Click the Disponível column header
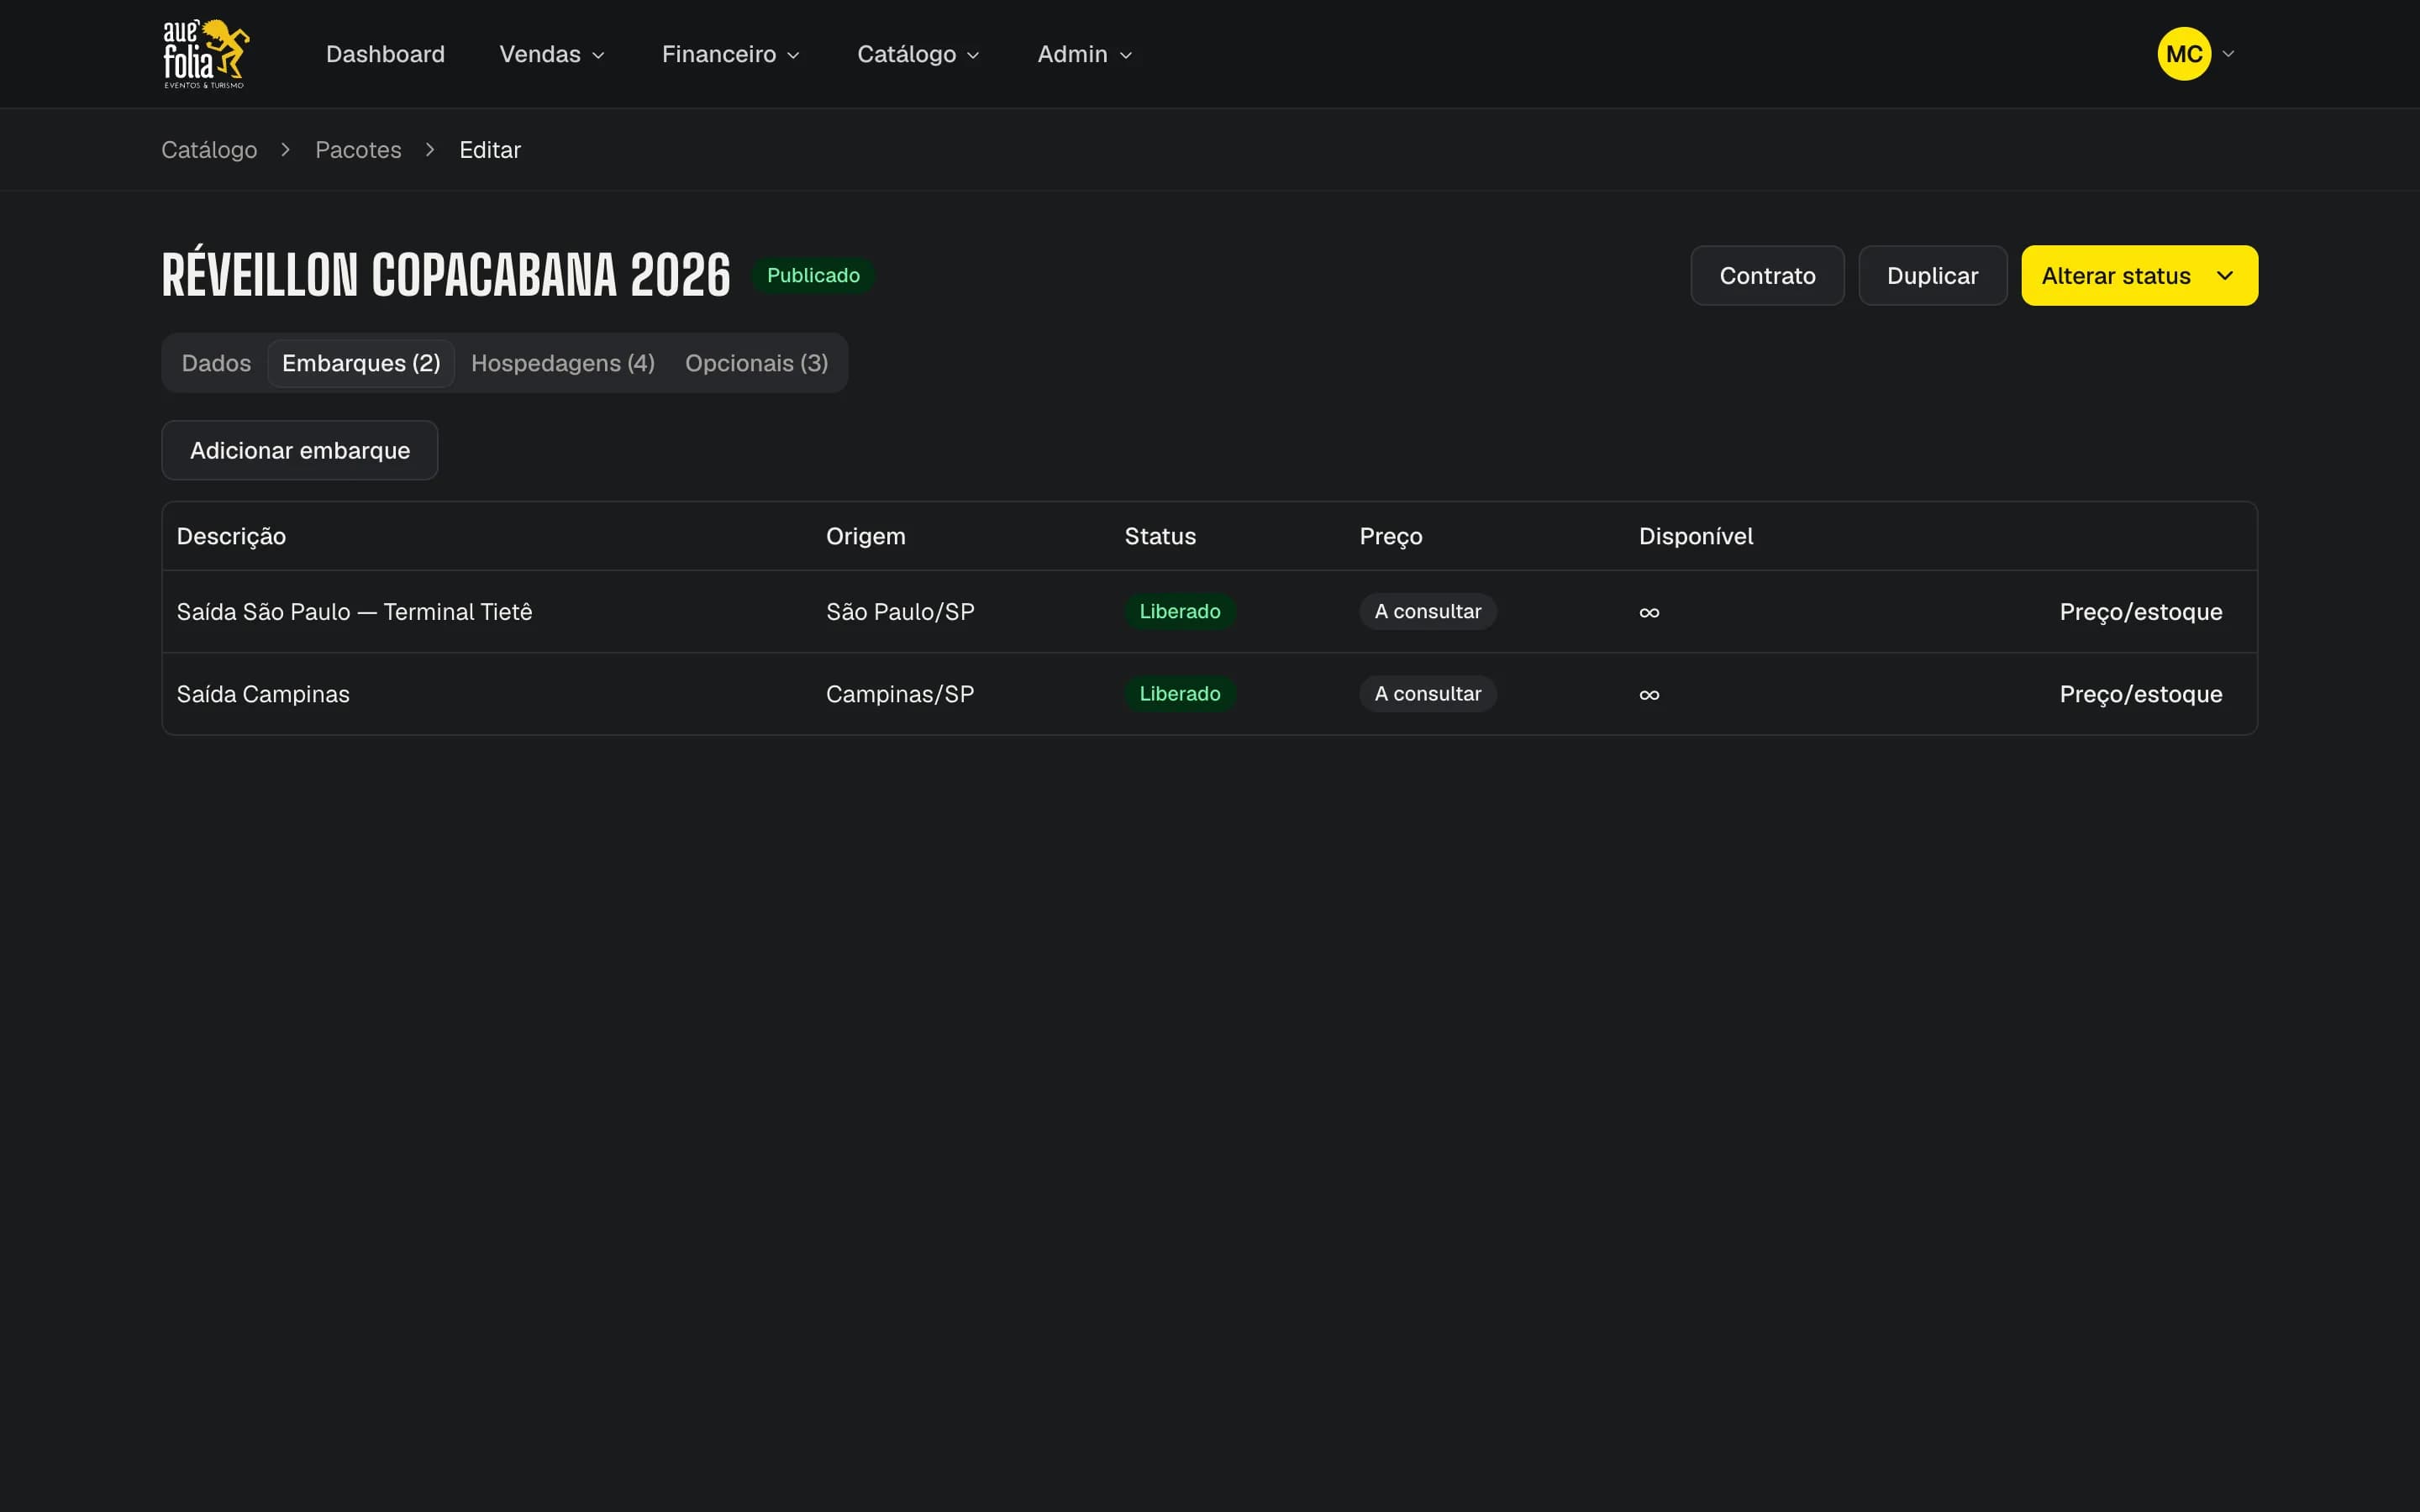Image resolution: width=2420 pixels, height=1512 pixels. pyautogui.click(x=1695, y=537)
